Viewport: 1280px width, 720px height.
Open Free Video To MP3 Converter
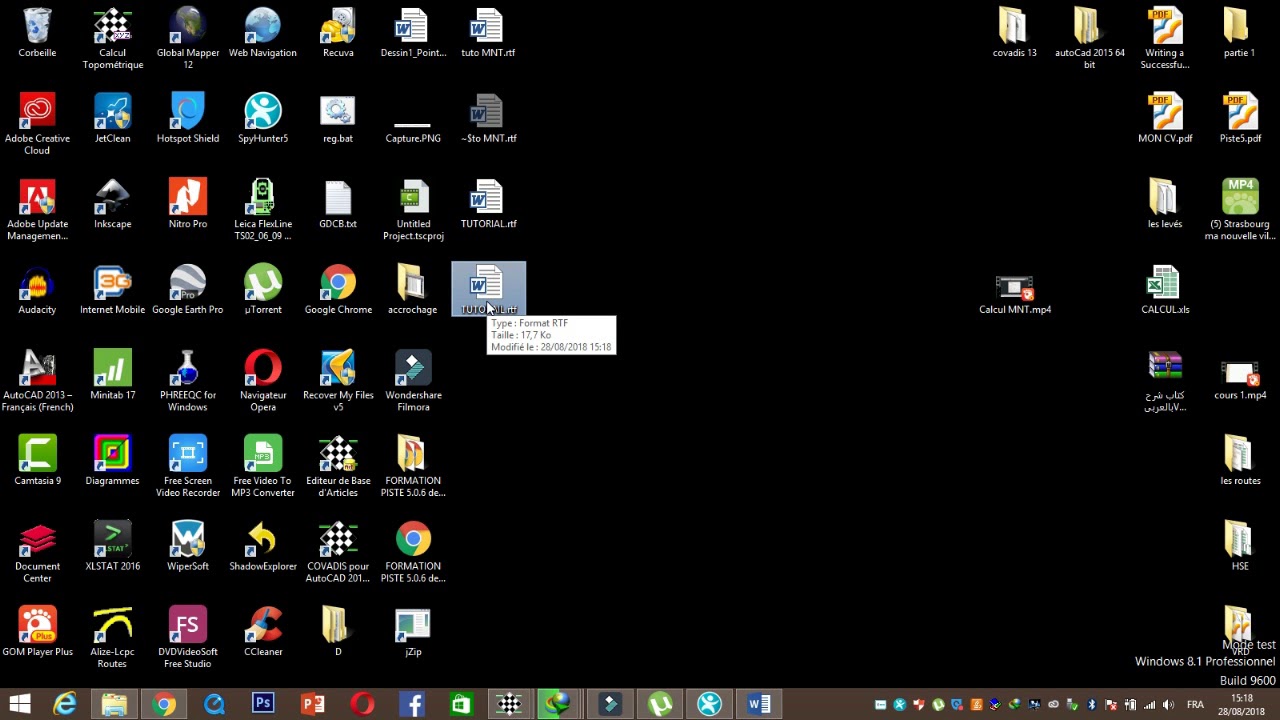click(x=263, y=466)
